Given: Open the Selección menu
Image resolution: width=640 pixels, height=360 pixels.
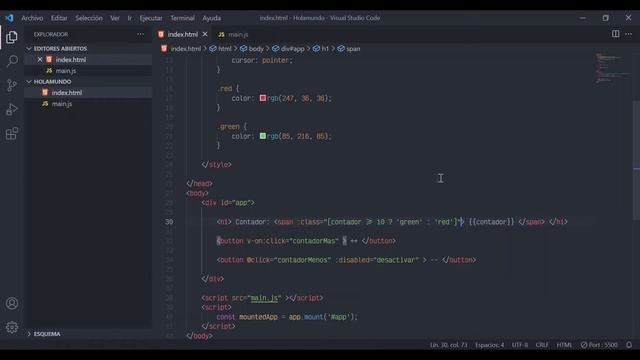Looking at the screenshot, I should click(x=89, y=18).
